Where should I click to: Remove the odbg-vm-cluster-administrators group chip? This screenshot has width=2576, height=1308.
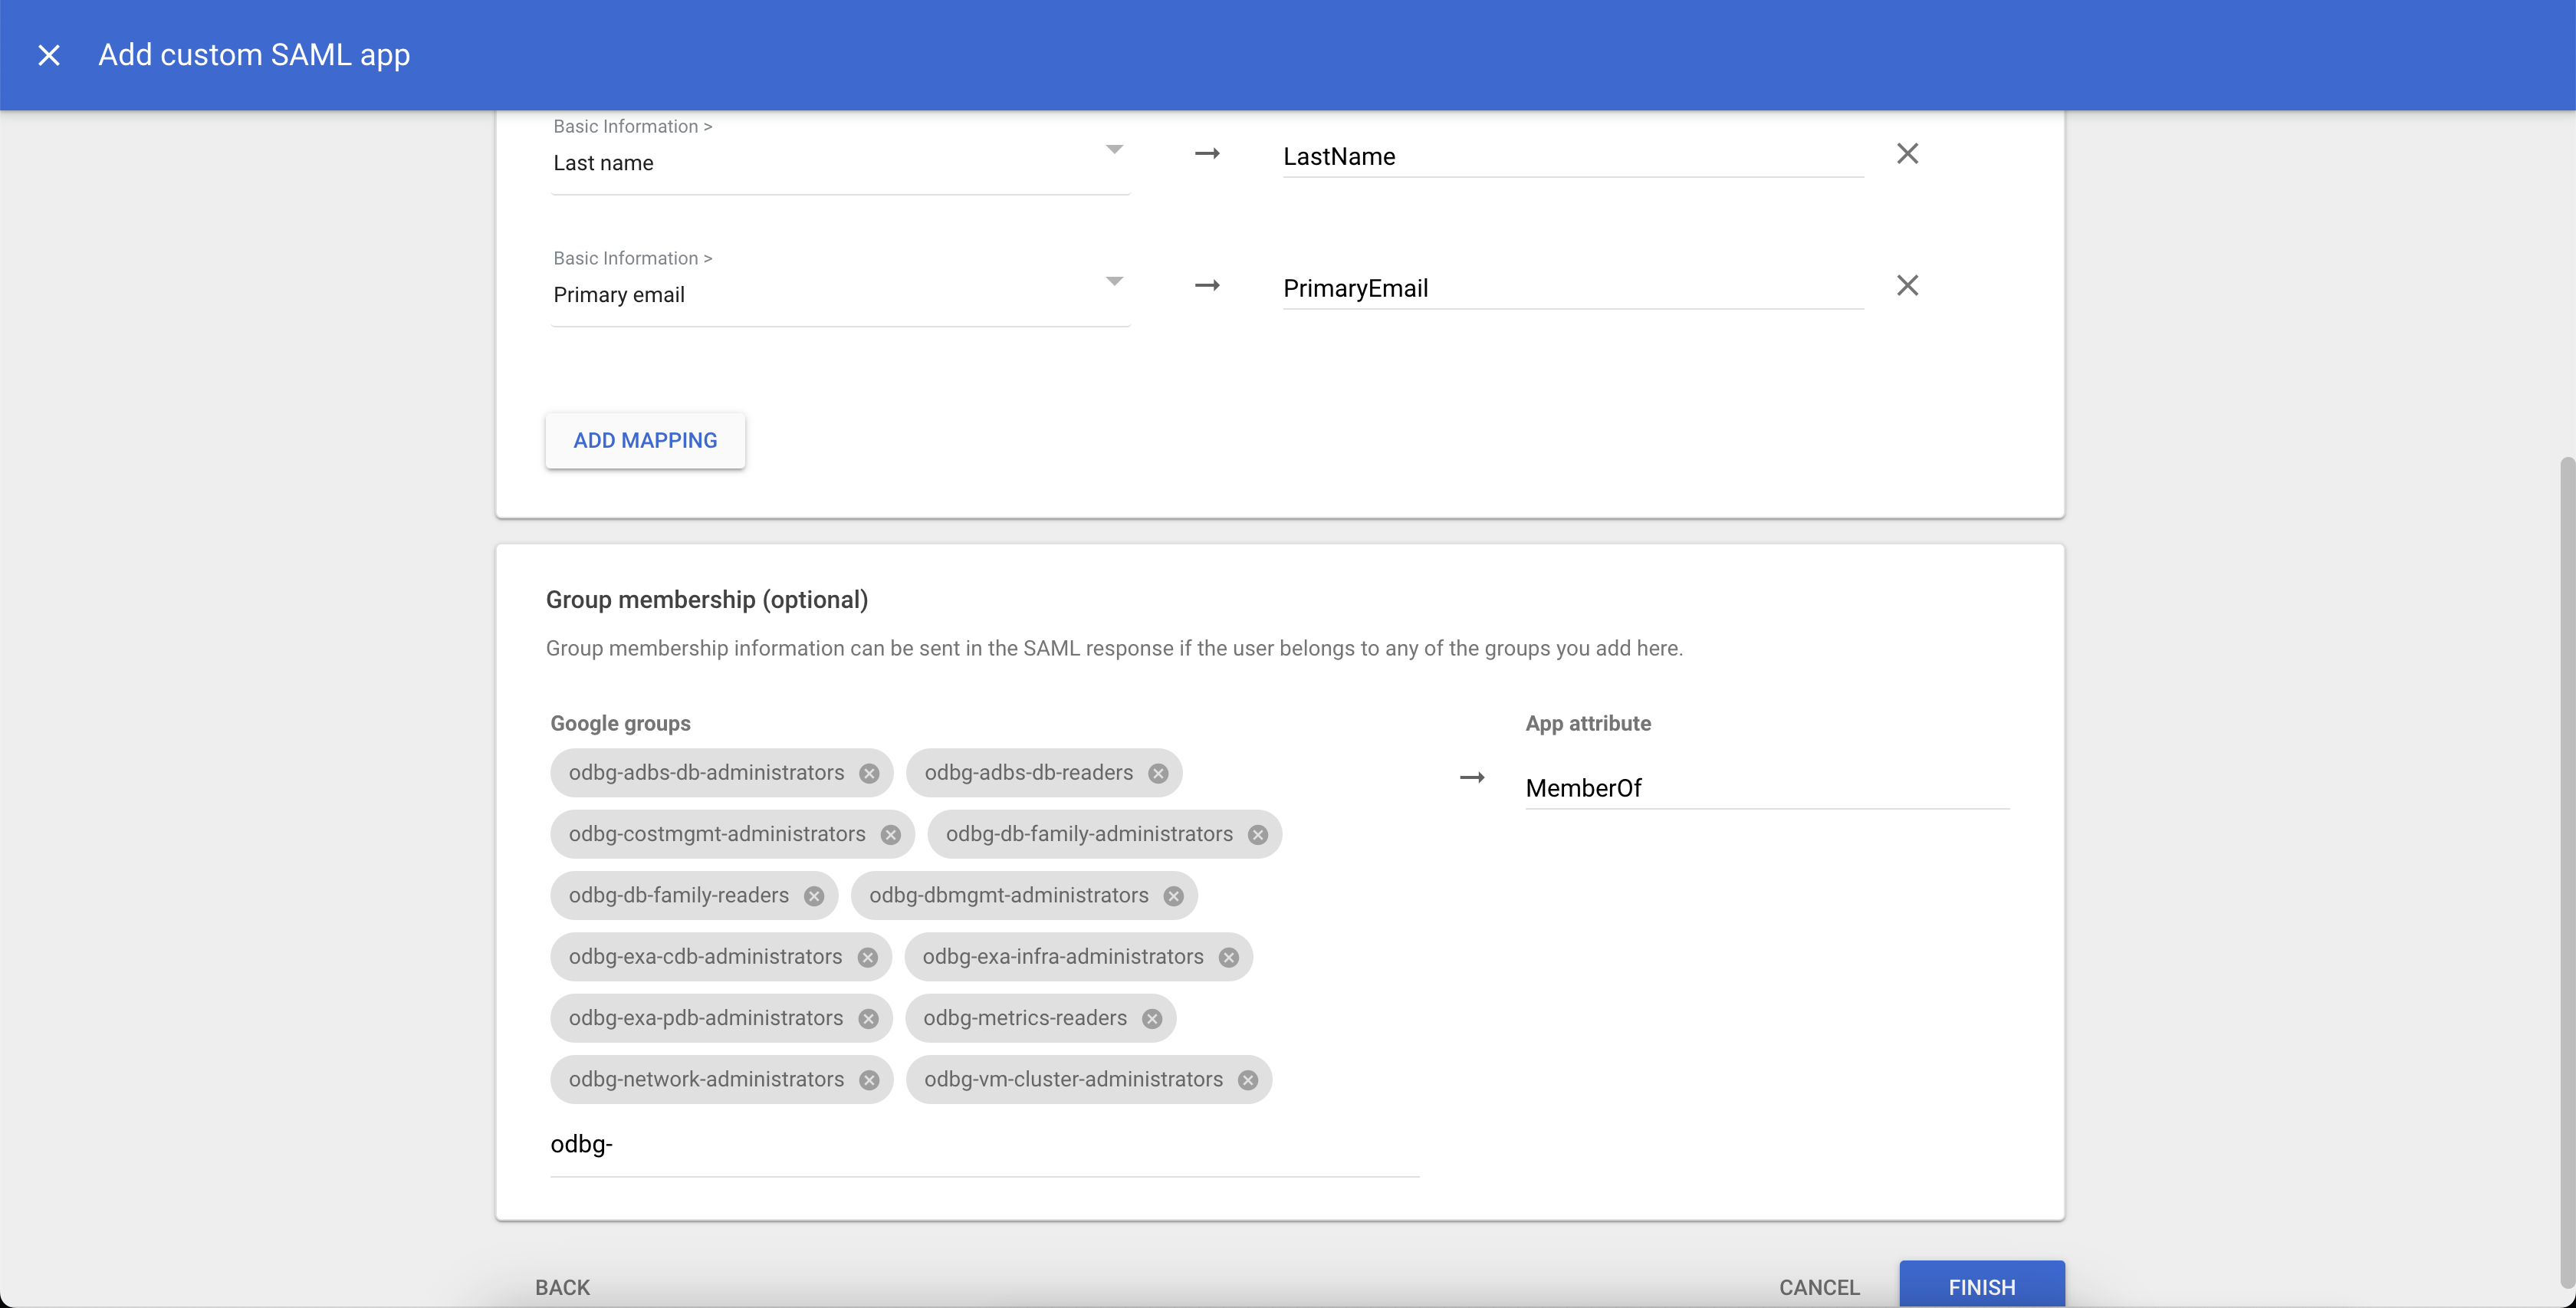tap(1246, 1079)
